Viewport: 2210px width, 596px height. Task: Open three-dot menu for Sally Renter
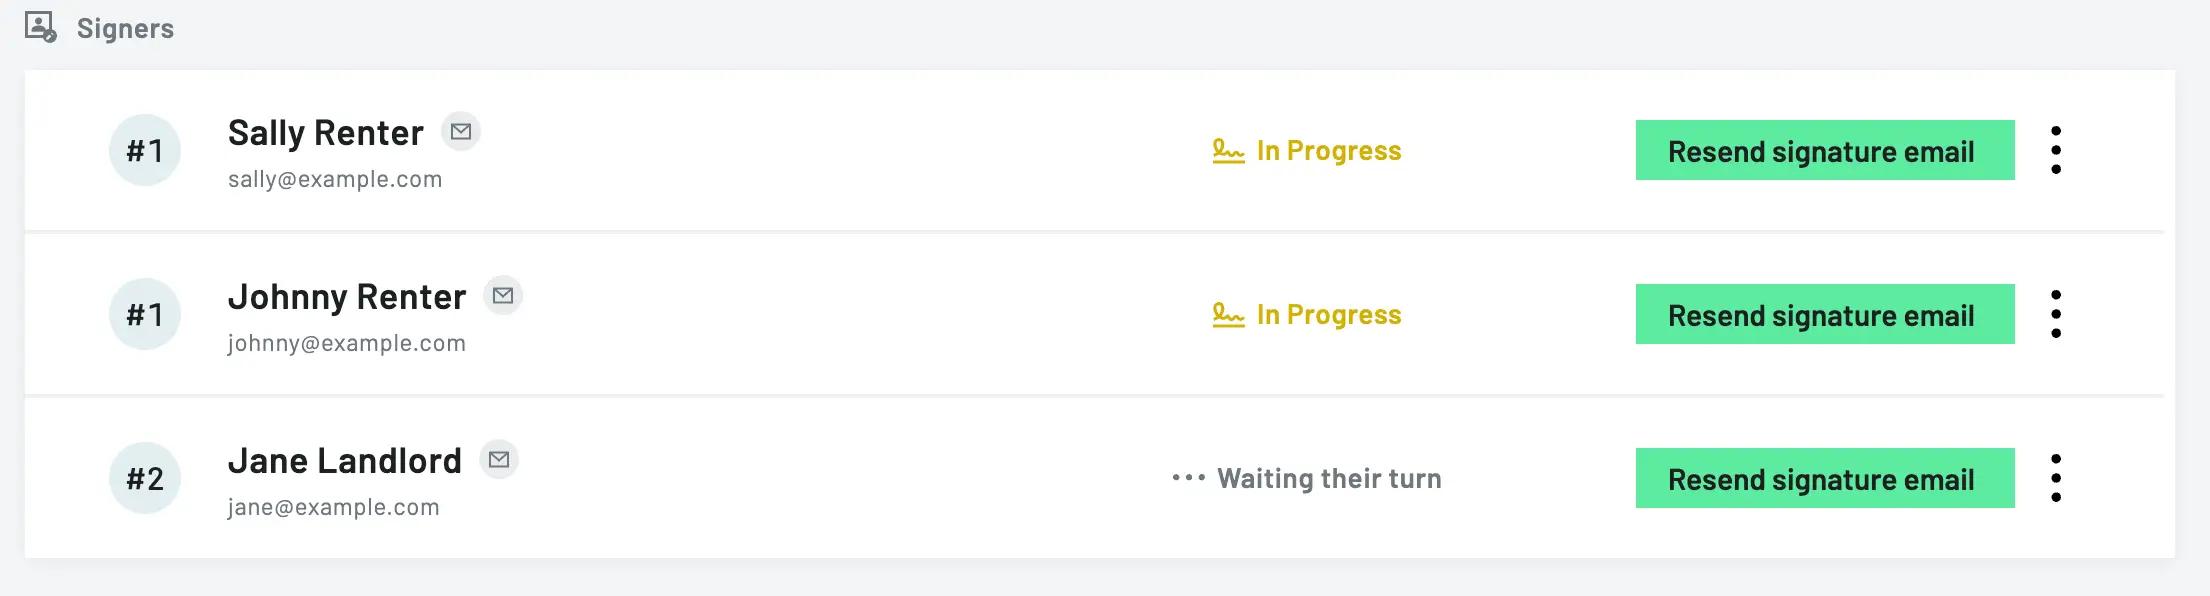pyautogui.click(x=2056, y=150)
